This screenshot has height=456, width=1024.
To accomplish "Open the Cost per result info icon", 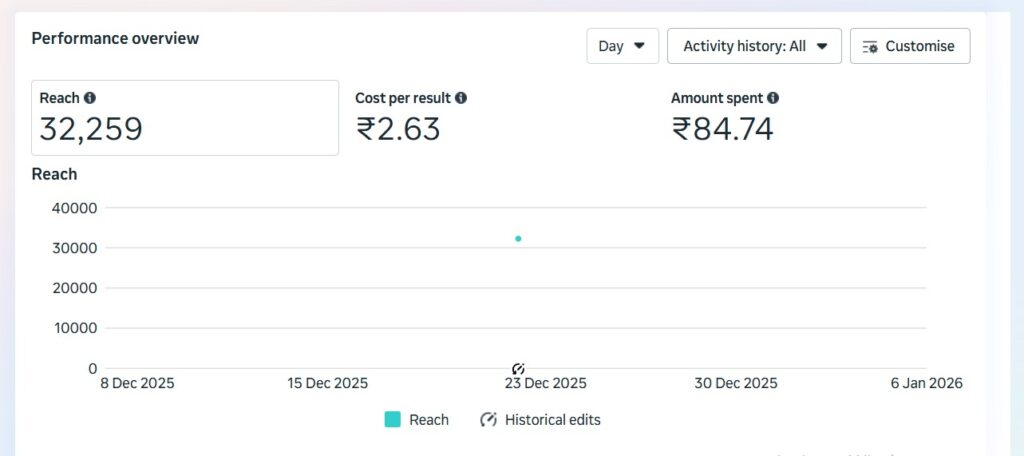I will 461,98.
